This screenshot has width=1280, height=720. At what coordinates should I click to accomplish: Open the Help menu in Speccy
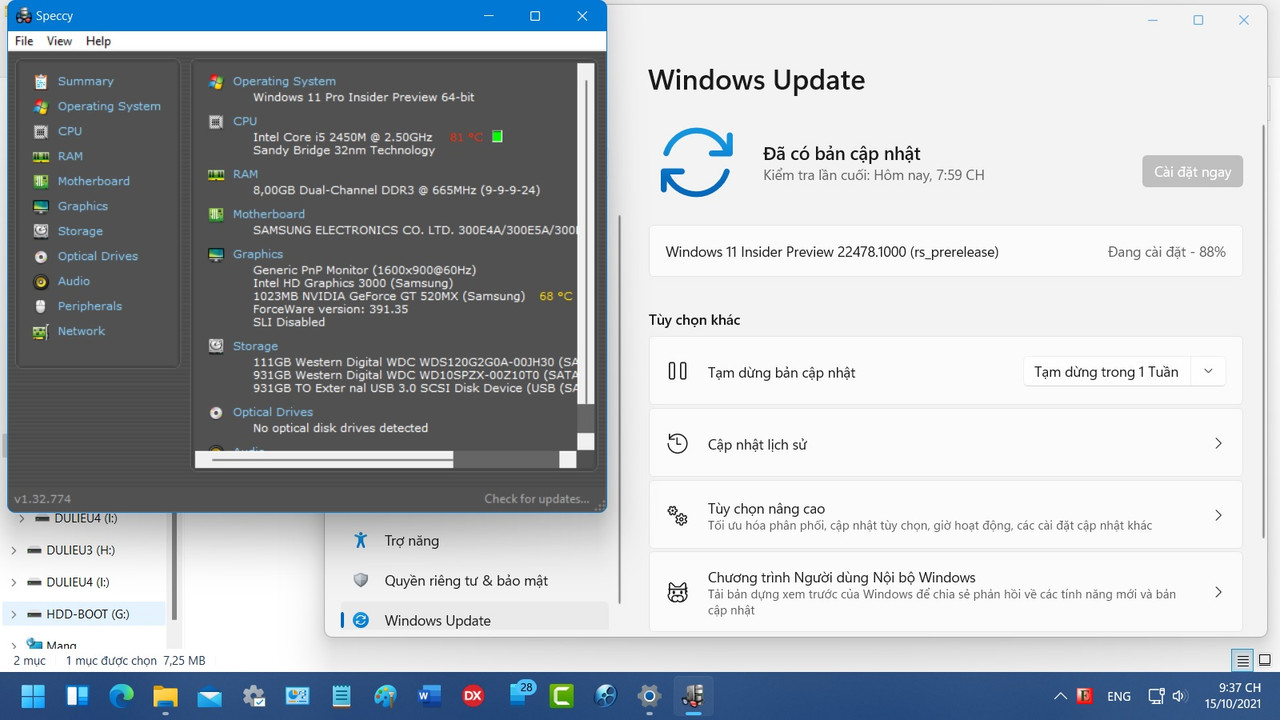tap(98, 41)
